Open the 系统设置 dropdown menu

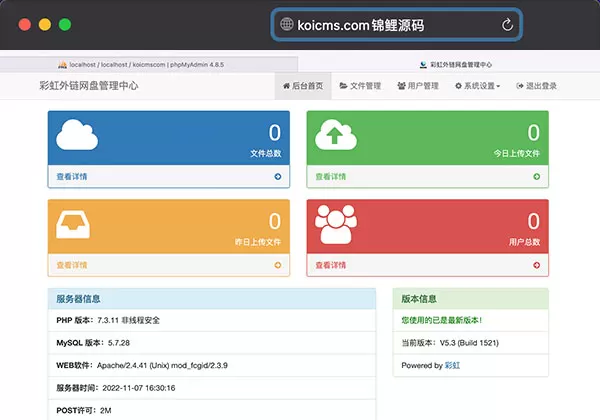[x=477, y=86]
